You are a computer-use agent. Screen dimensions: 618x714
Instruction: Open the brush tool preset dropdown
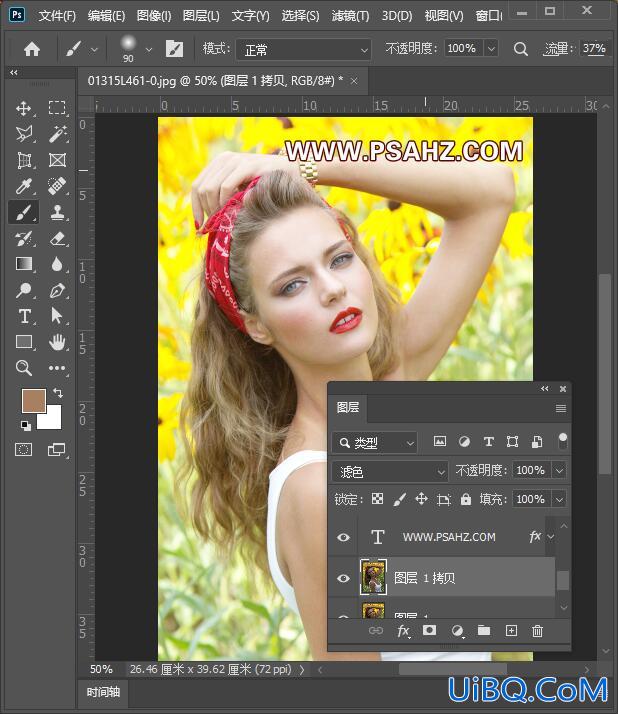[x=94, y=49]
